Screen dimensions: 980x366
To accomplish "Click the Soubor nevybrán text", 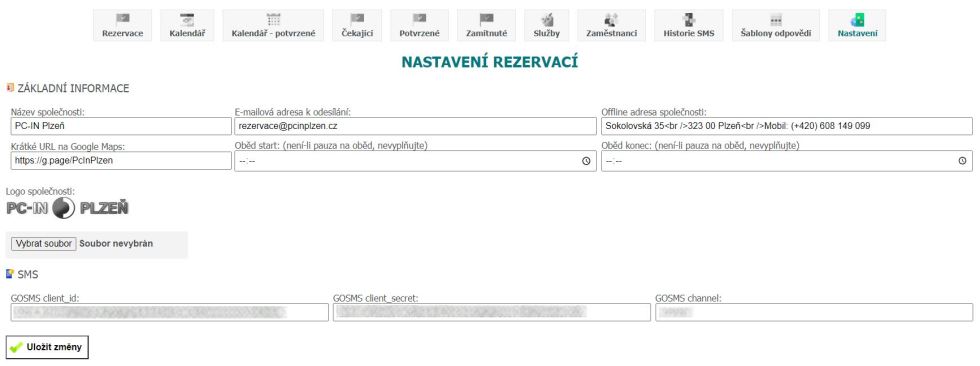I will [116, 244].
